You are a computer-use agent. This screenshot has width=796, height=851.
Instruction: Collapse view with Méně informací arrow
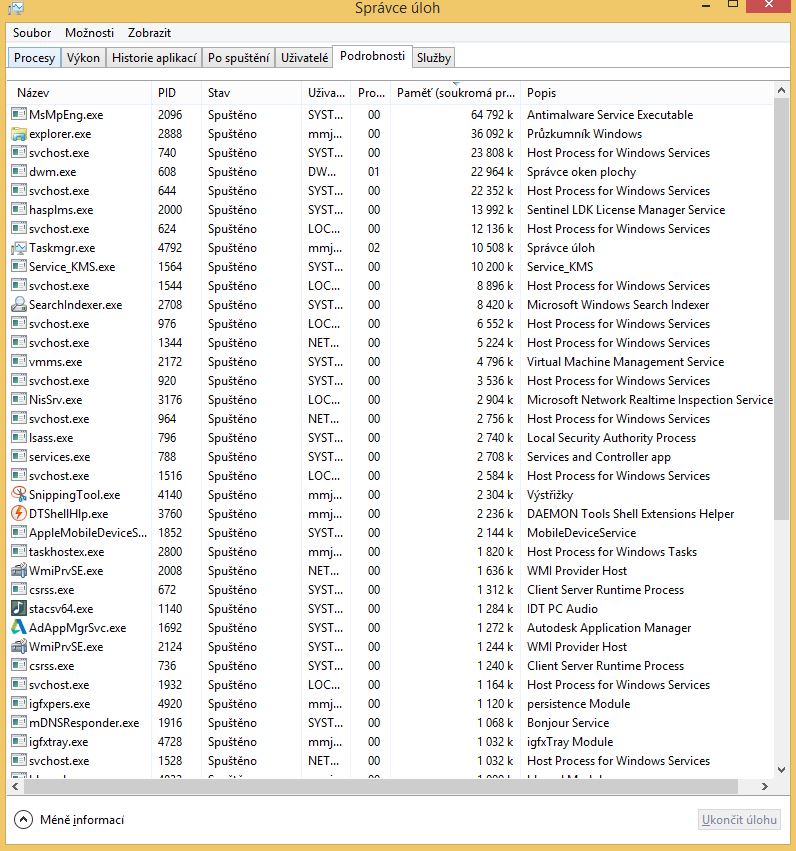click(23, 820)
